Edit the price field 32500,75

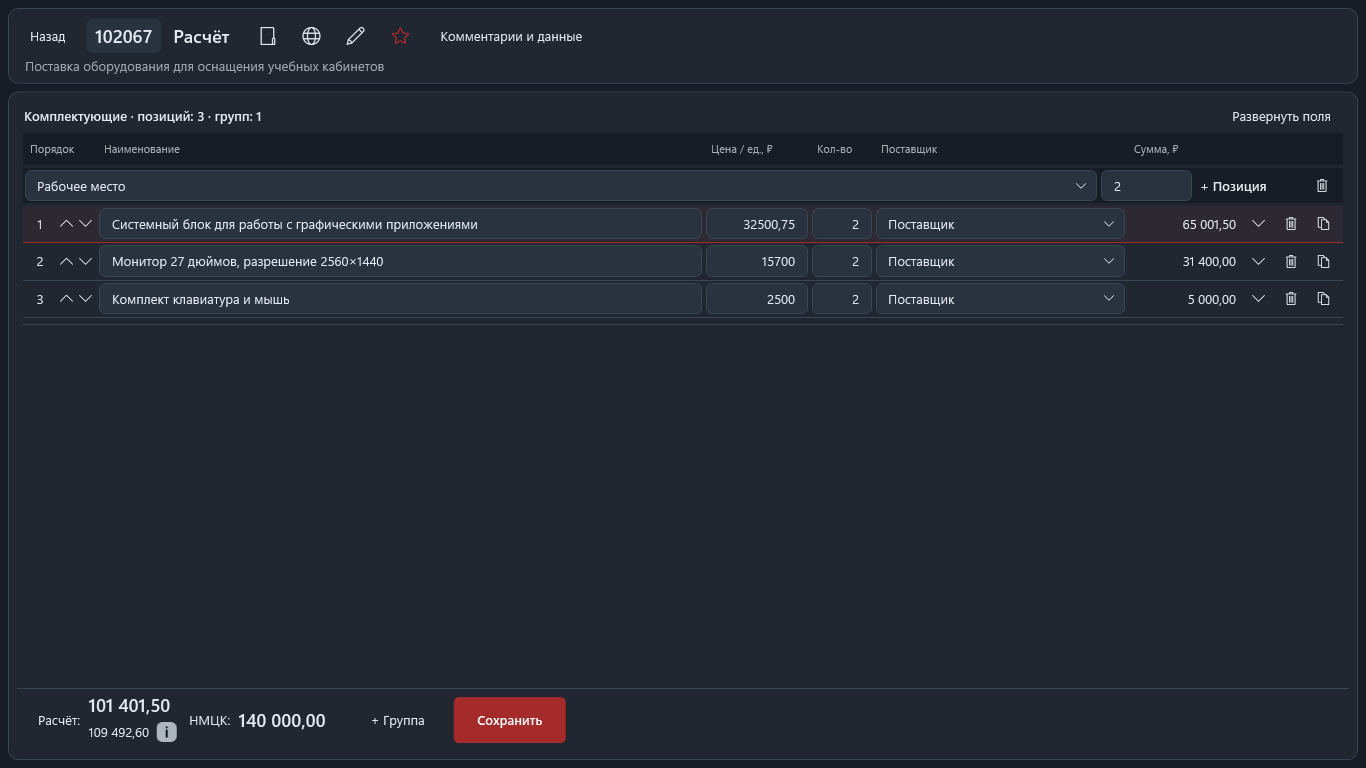(757, 224)
